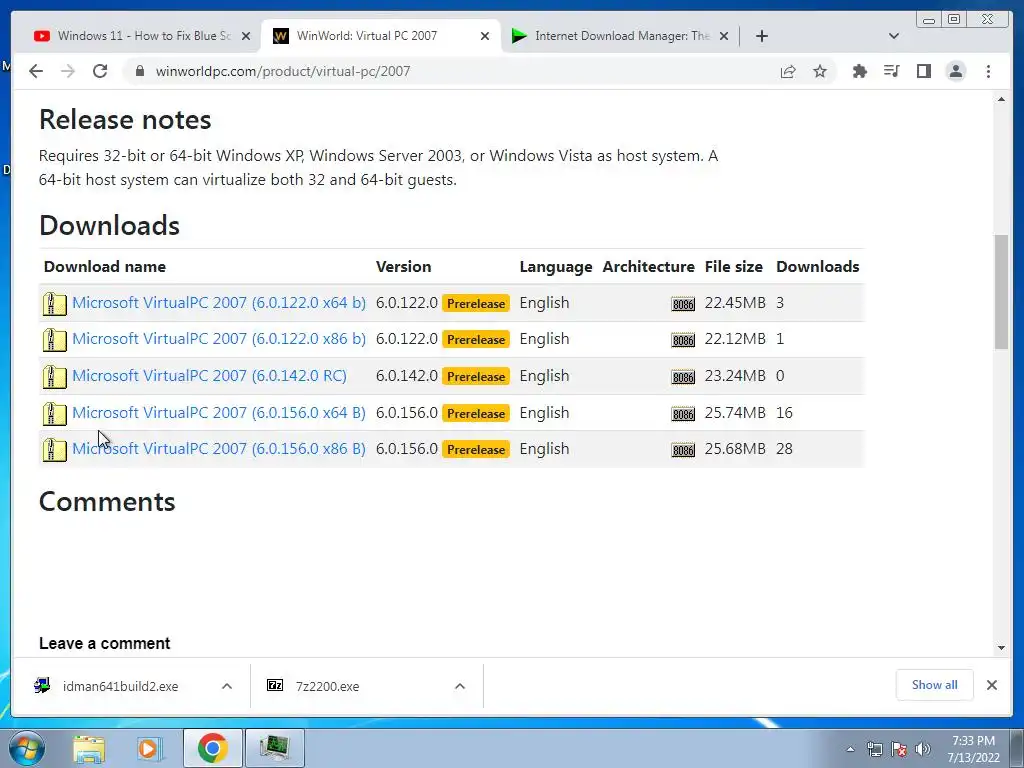
Task: Share this page using the share icon
Action: point(788,71)
